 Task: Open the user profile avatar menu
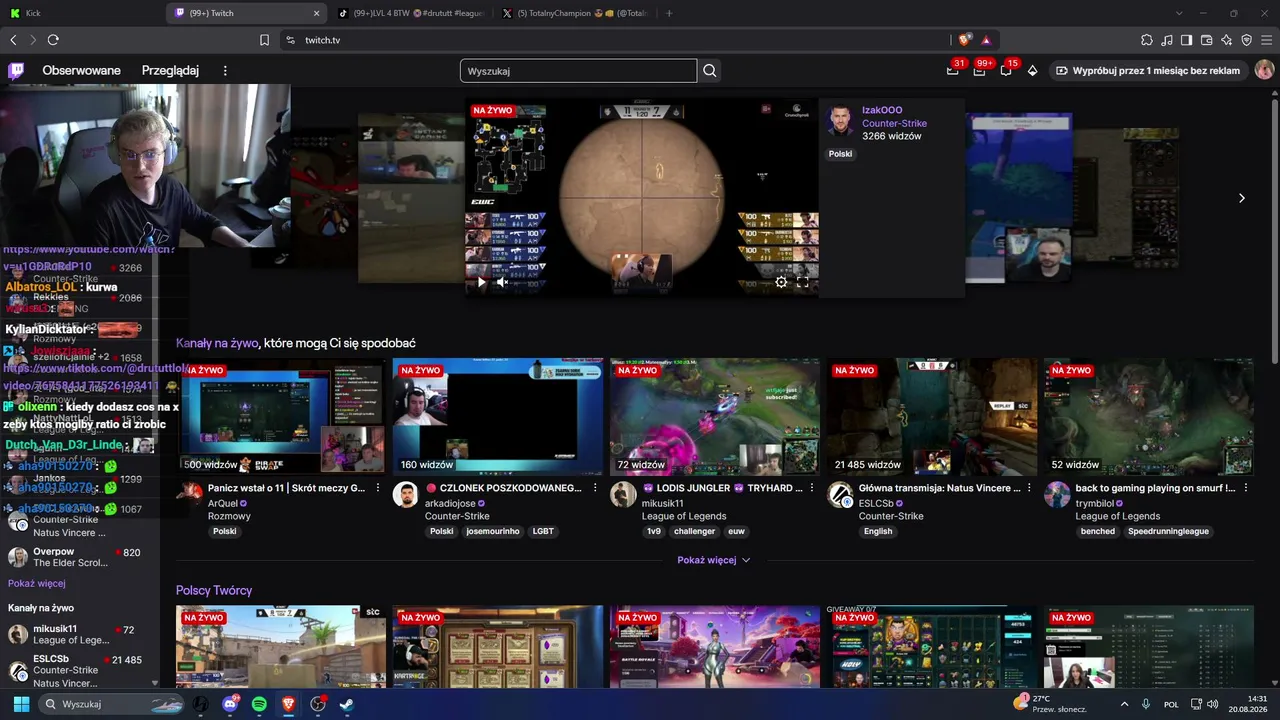(x=1264, y=70)
